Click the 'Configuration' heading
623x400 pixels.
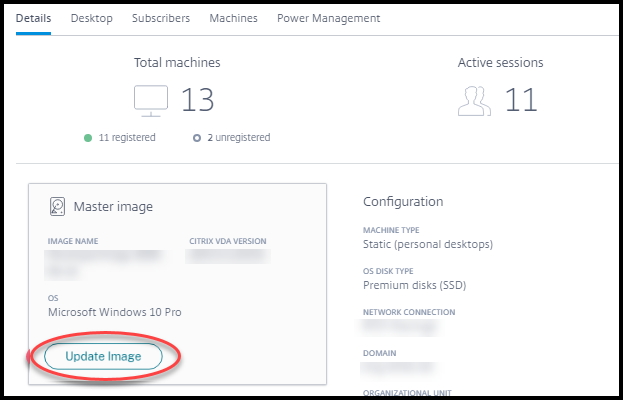click(x=403, y=202)
